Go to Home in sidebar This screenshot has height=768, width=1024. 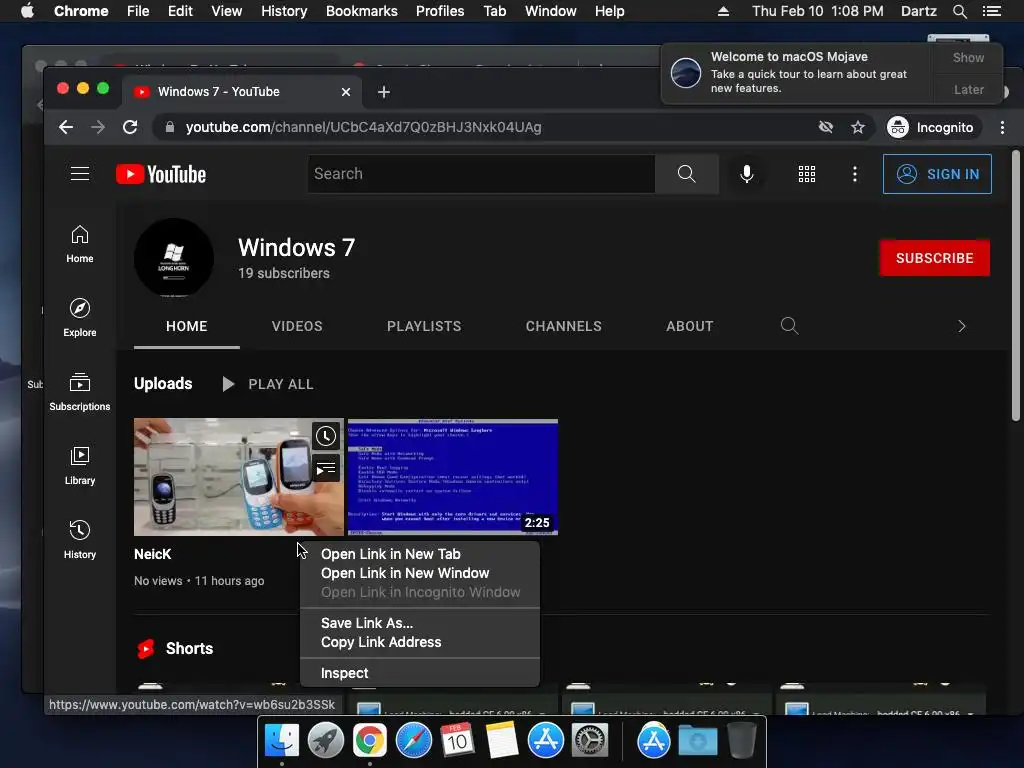80,244
